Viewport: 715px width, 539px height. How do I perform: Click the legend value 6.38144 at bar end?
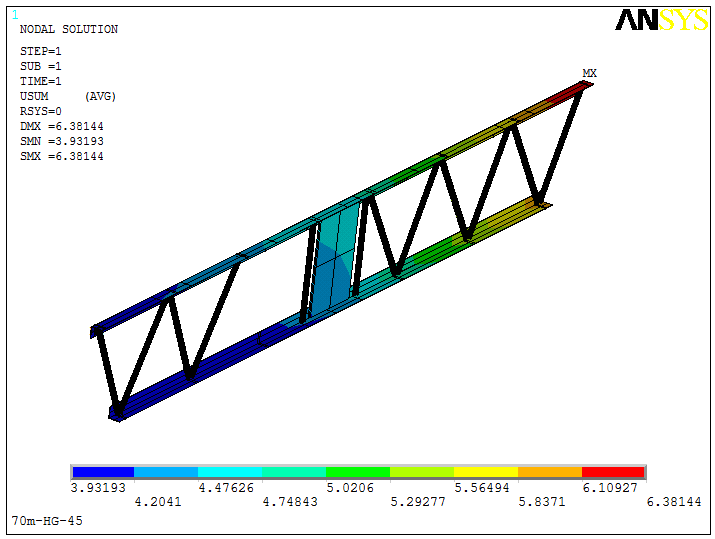(x=674, y=502)
